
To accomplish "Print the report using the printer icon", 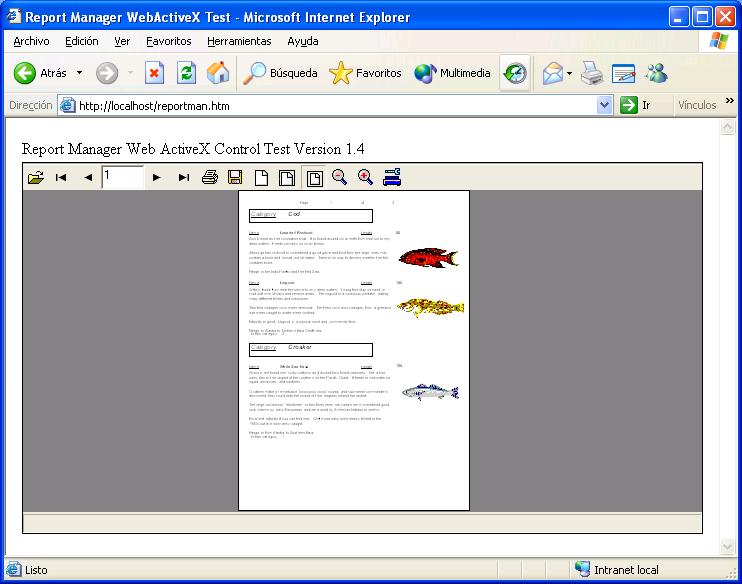I will [x=210, y=178].
